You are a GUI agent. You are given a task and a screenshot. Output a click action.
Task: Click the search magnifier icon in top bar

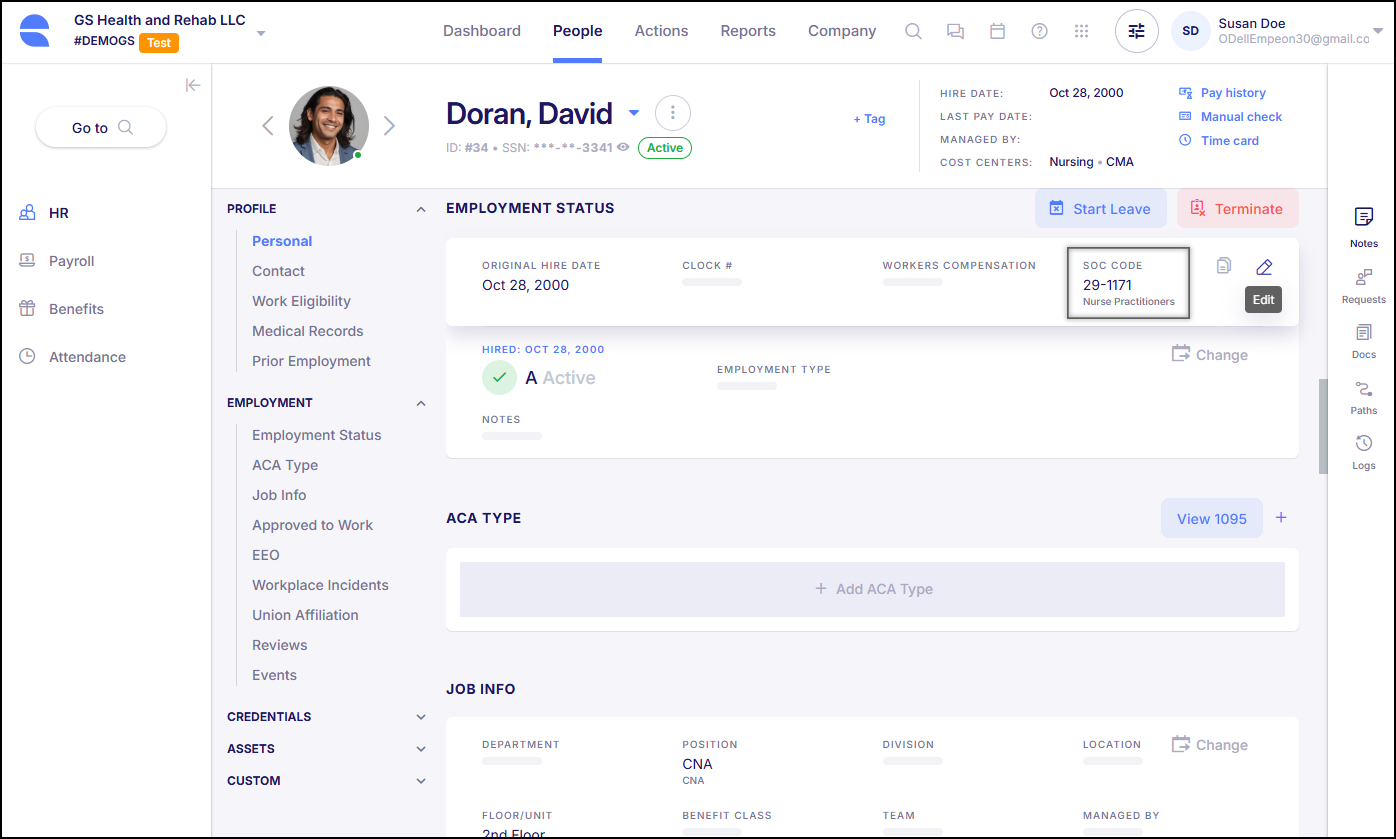[913, 31]
